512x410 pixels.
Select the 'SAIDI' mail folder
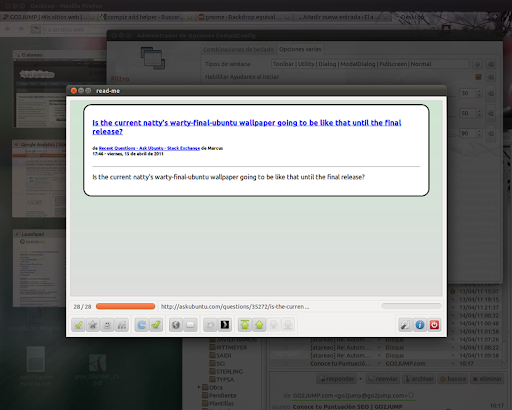[220, 355]
